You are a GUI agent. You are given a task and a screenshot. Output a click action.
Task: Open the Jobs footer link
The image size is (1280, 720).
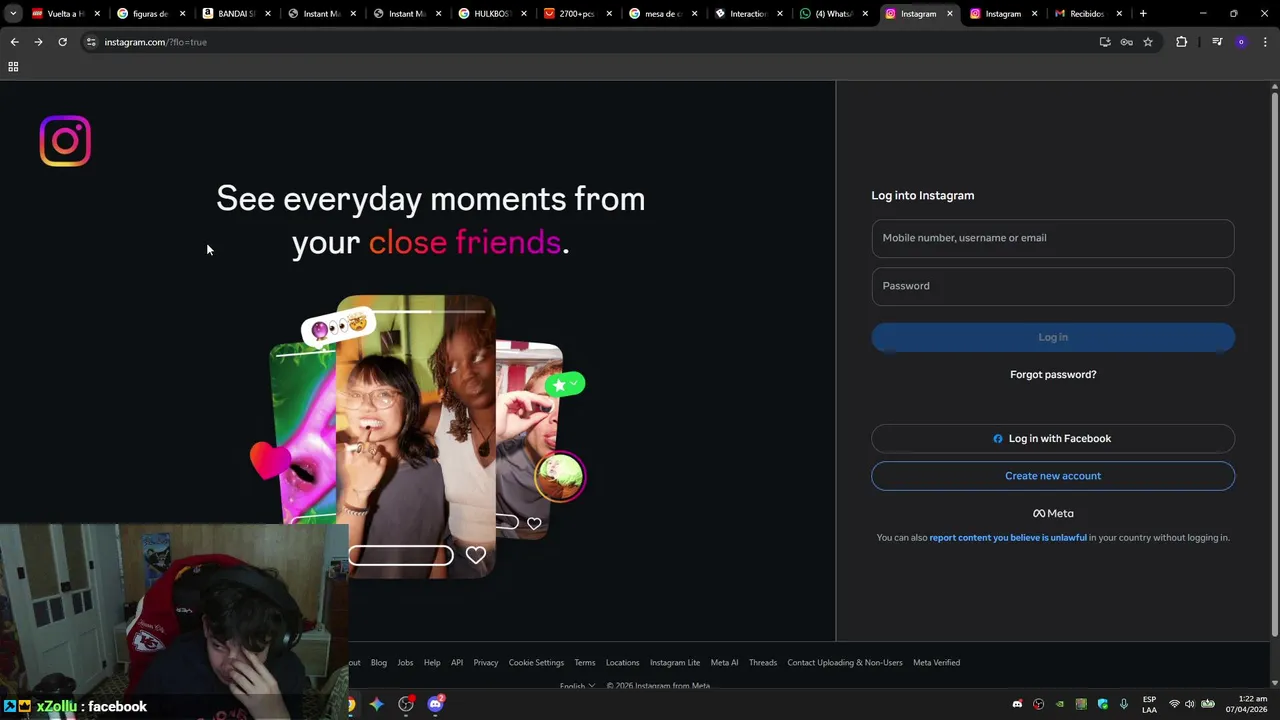tap(405, 663)
